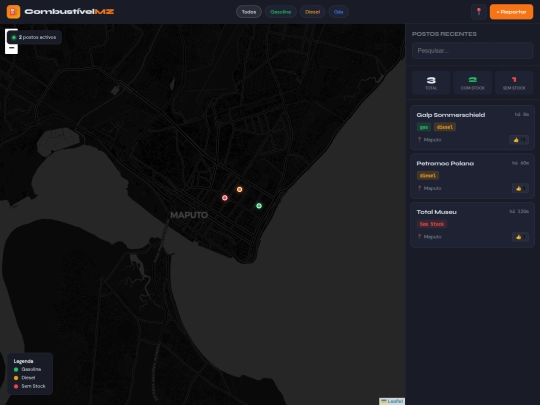Click pin icon in Galp Sommerschield card
This screenshot has width=540, height=405.
tap(419, 139)
